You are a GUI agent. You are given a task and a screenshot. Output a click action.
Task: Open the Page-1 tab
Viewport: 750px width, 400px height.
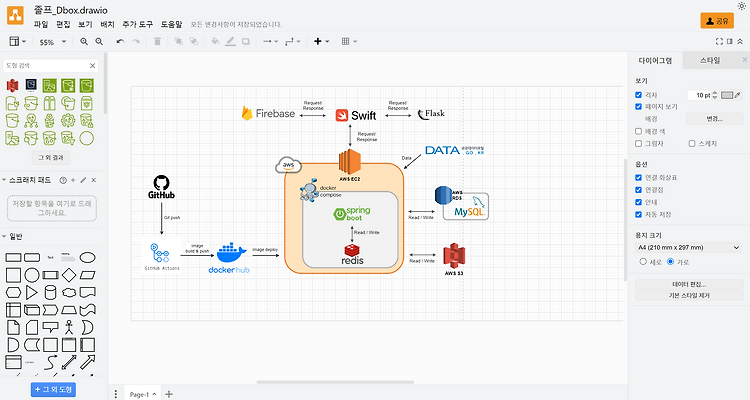[143, 394]
